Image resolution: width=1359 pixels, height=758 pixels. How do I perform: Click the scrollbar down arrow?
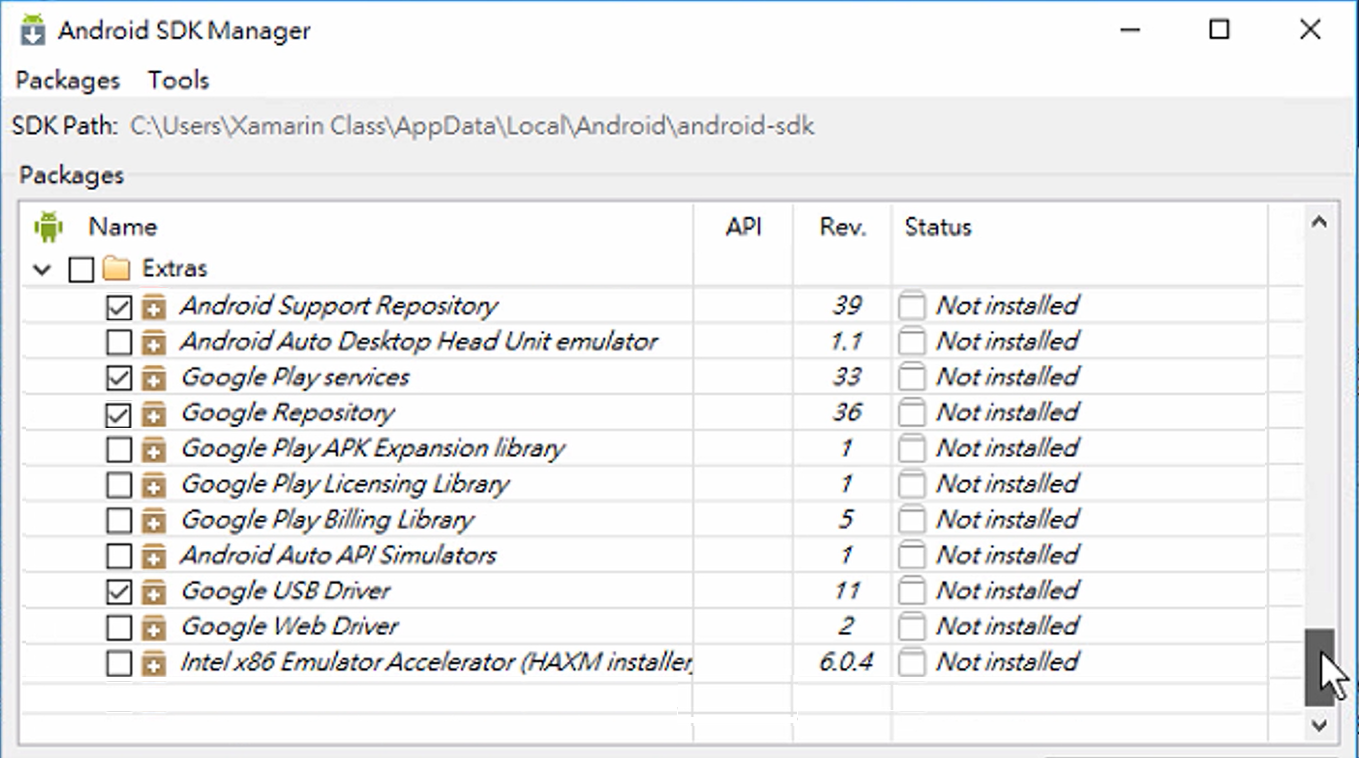[1319, 725]
